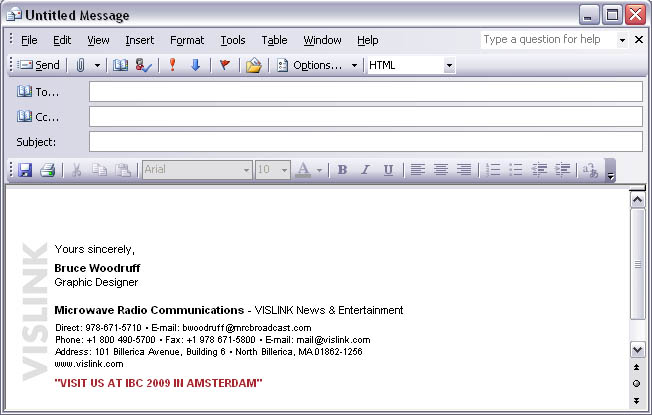The image size is (652, 415).
Task: Open the Tools menu
Action: pyautogui.click(x=233, y=40)
